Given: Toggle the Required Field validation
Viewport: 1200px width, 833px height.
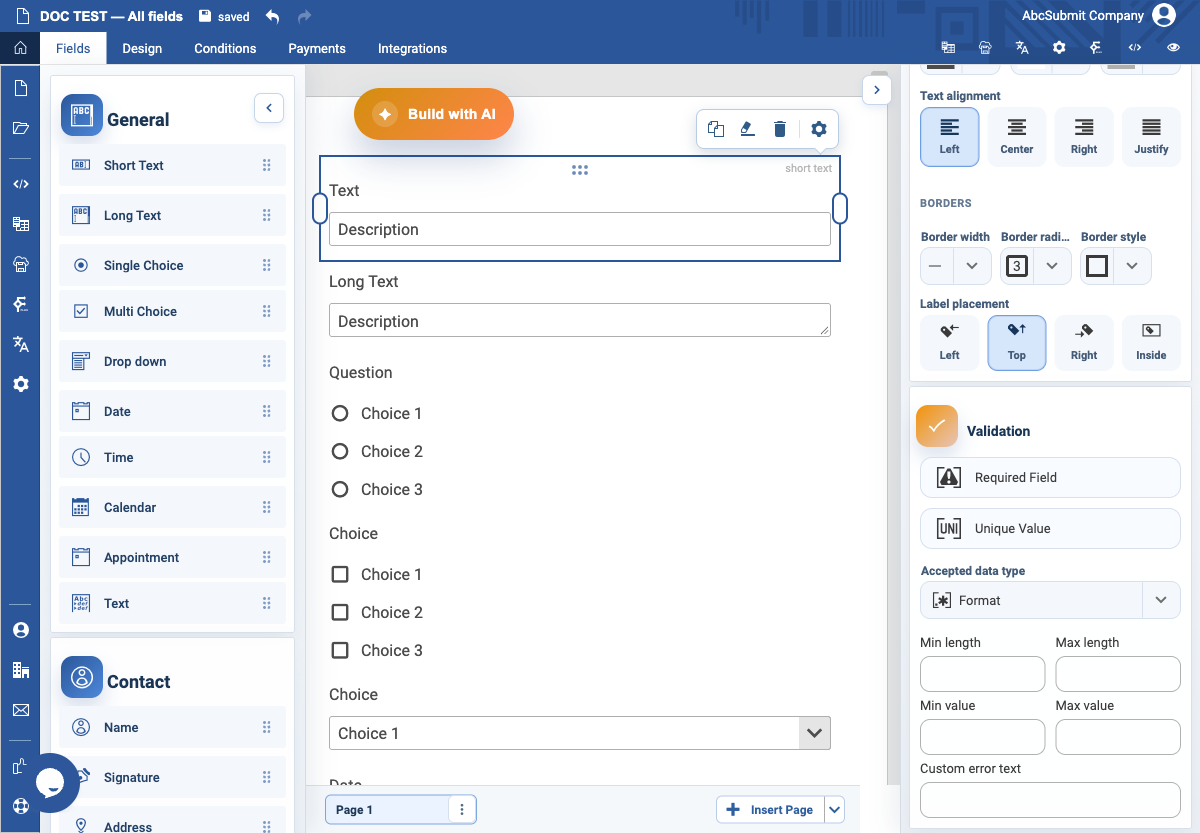Looking at the screenshot, I should 1050,477.
